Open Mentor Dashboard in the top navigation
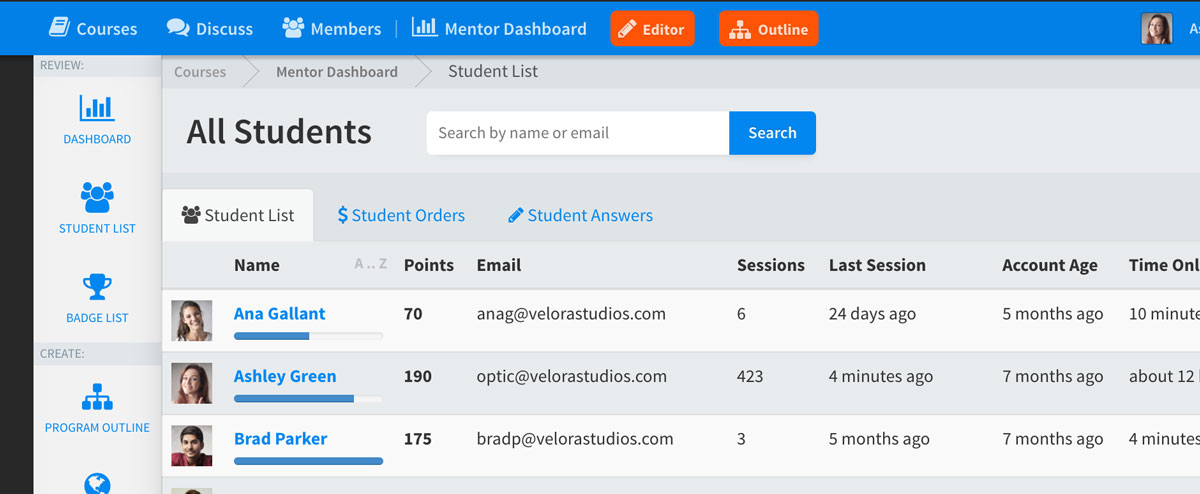Image resolution: width=1200 pixels, height=494 pixels. tap(500, 29)
